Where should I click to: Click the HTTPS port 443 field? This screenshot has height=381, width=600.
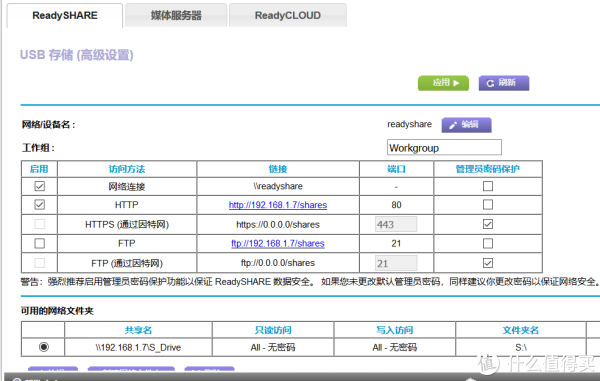pyautogui.click(x=396, y=224)
